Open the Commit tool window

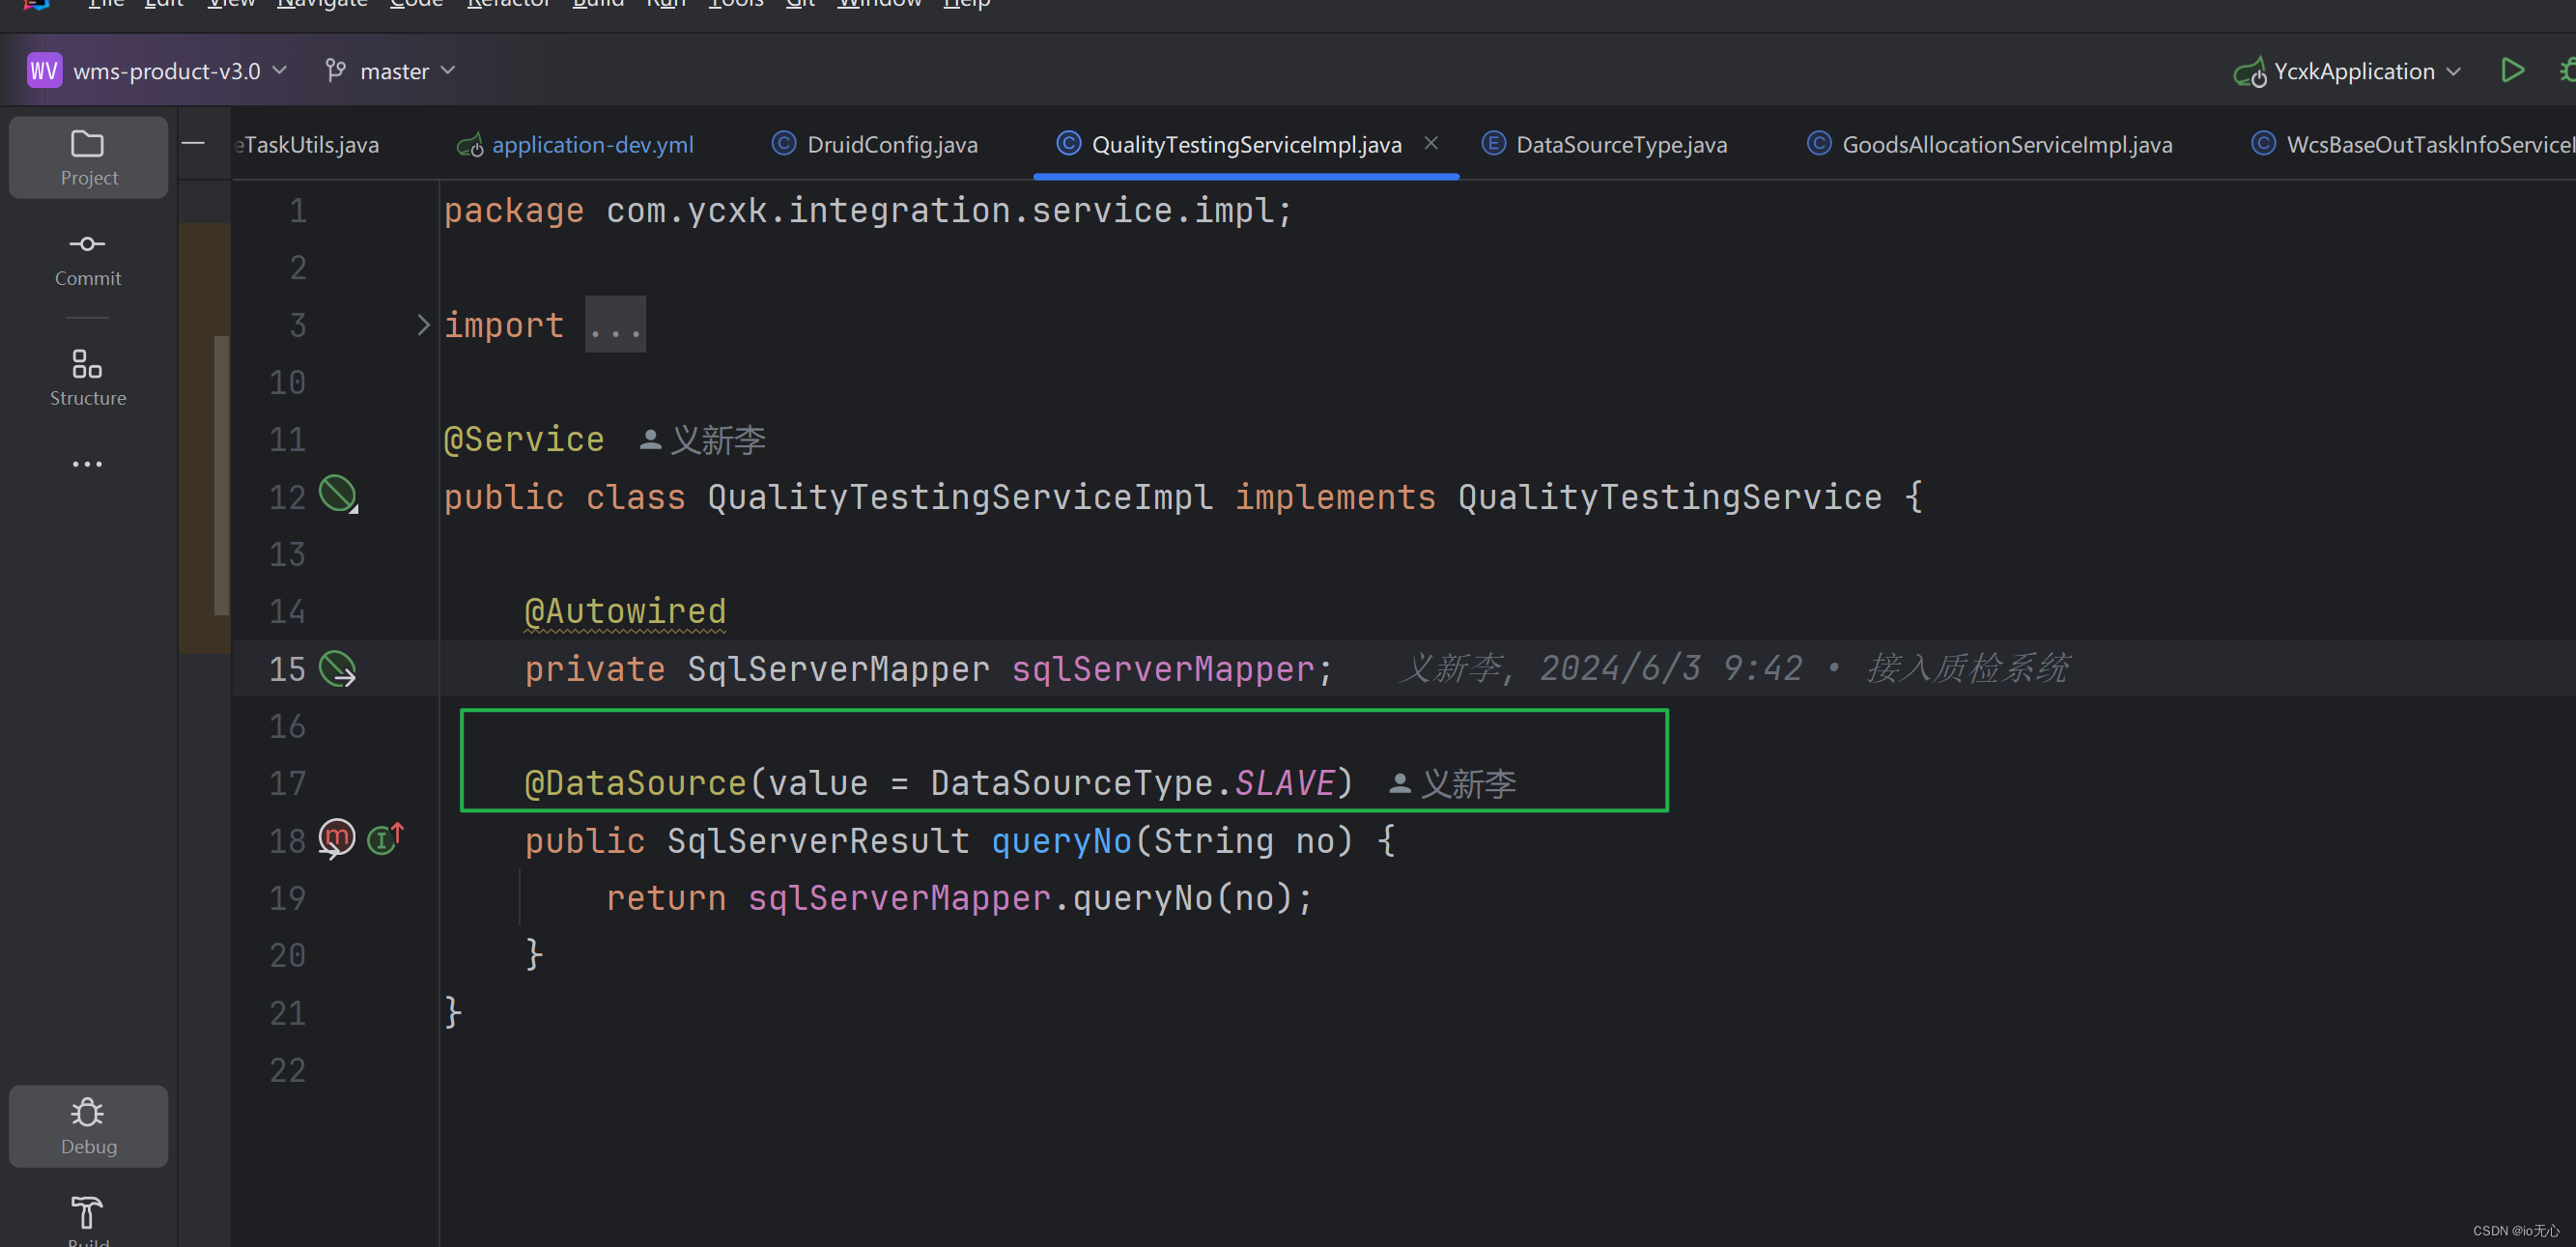click(88, 258)
